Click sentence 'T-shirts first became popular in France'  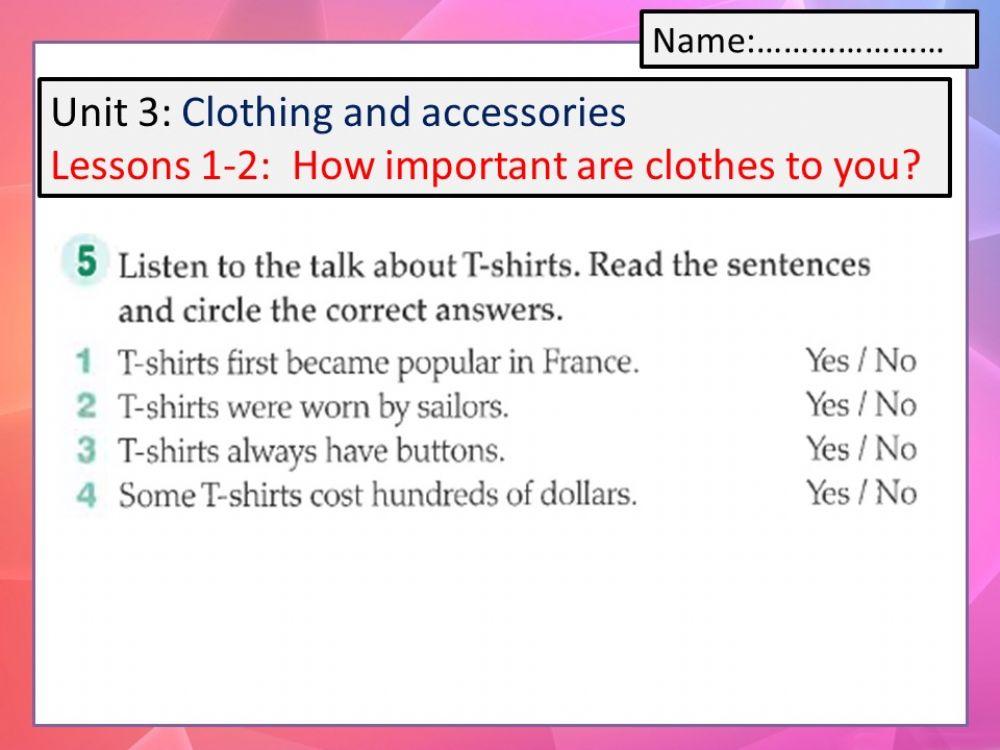pos(378,362)
